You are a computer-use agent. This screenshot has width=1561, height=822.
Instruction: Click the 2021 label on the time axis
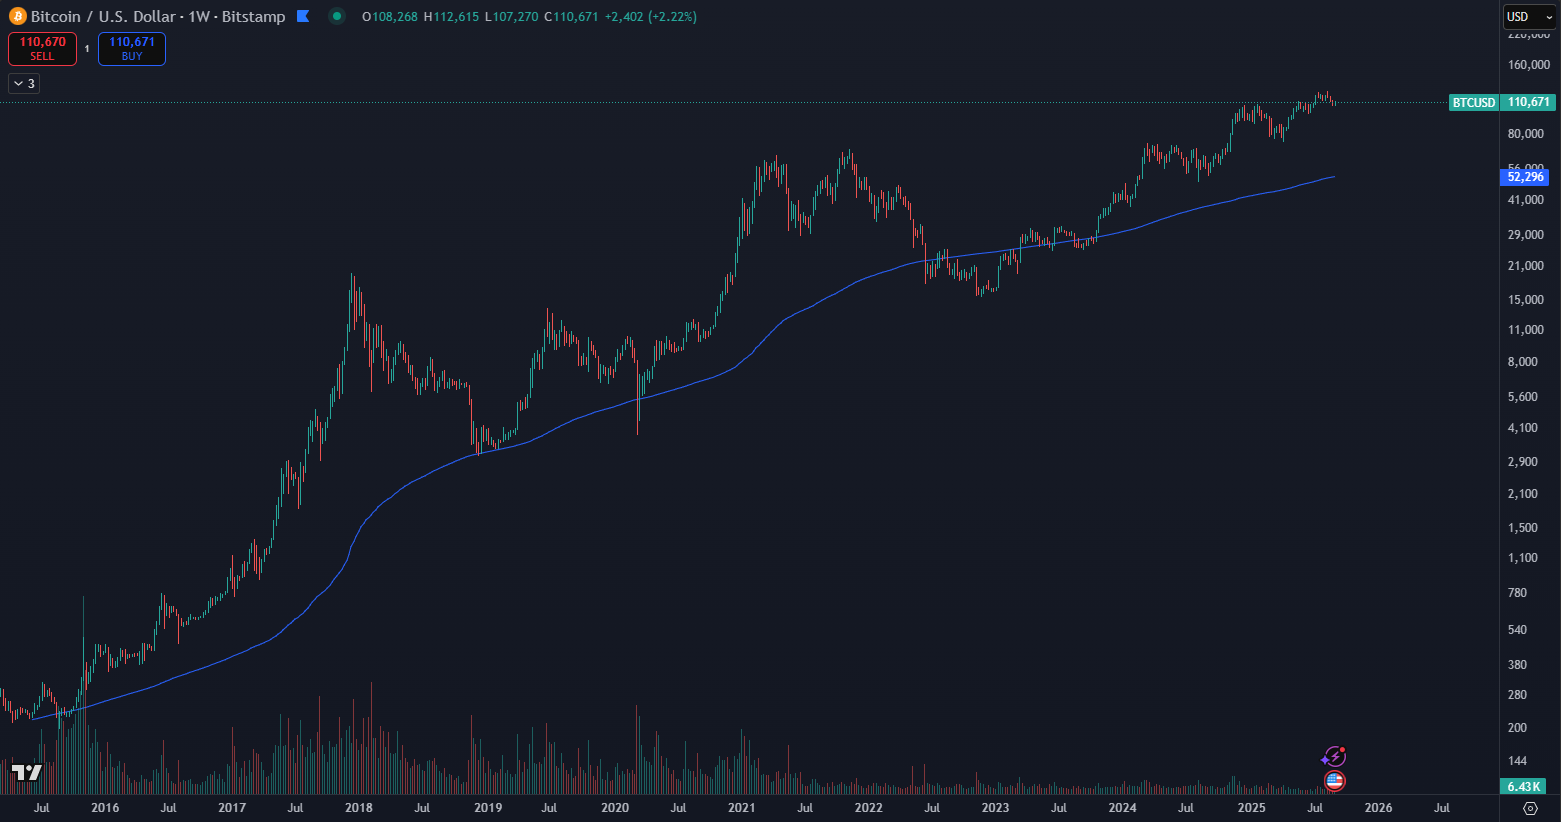point(741,808)
